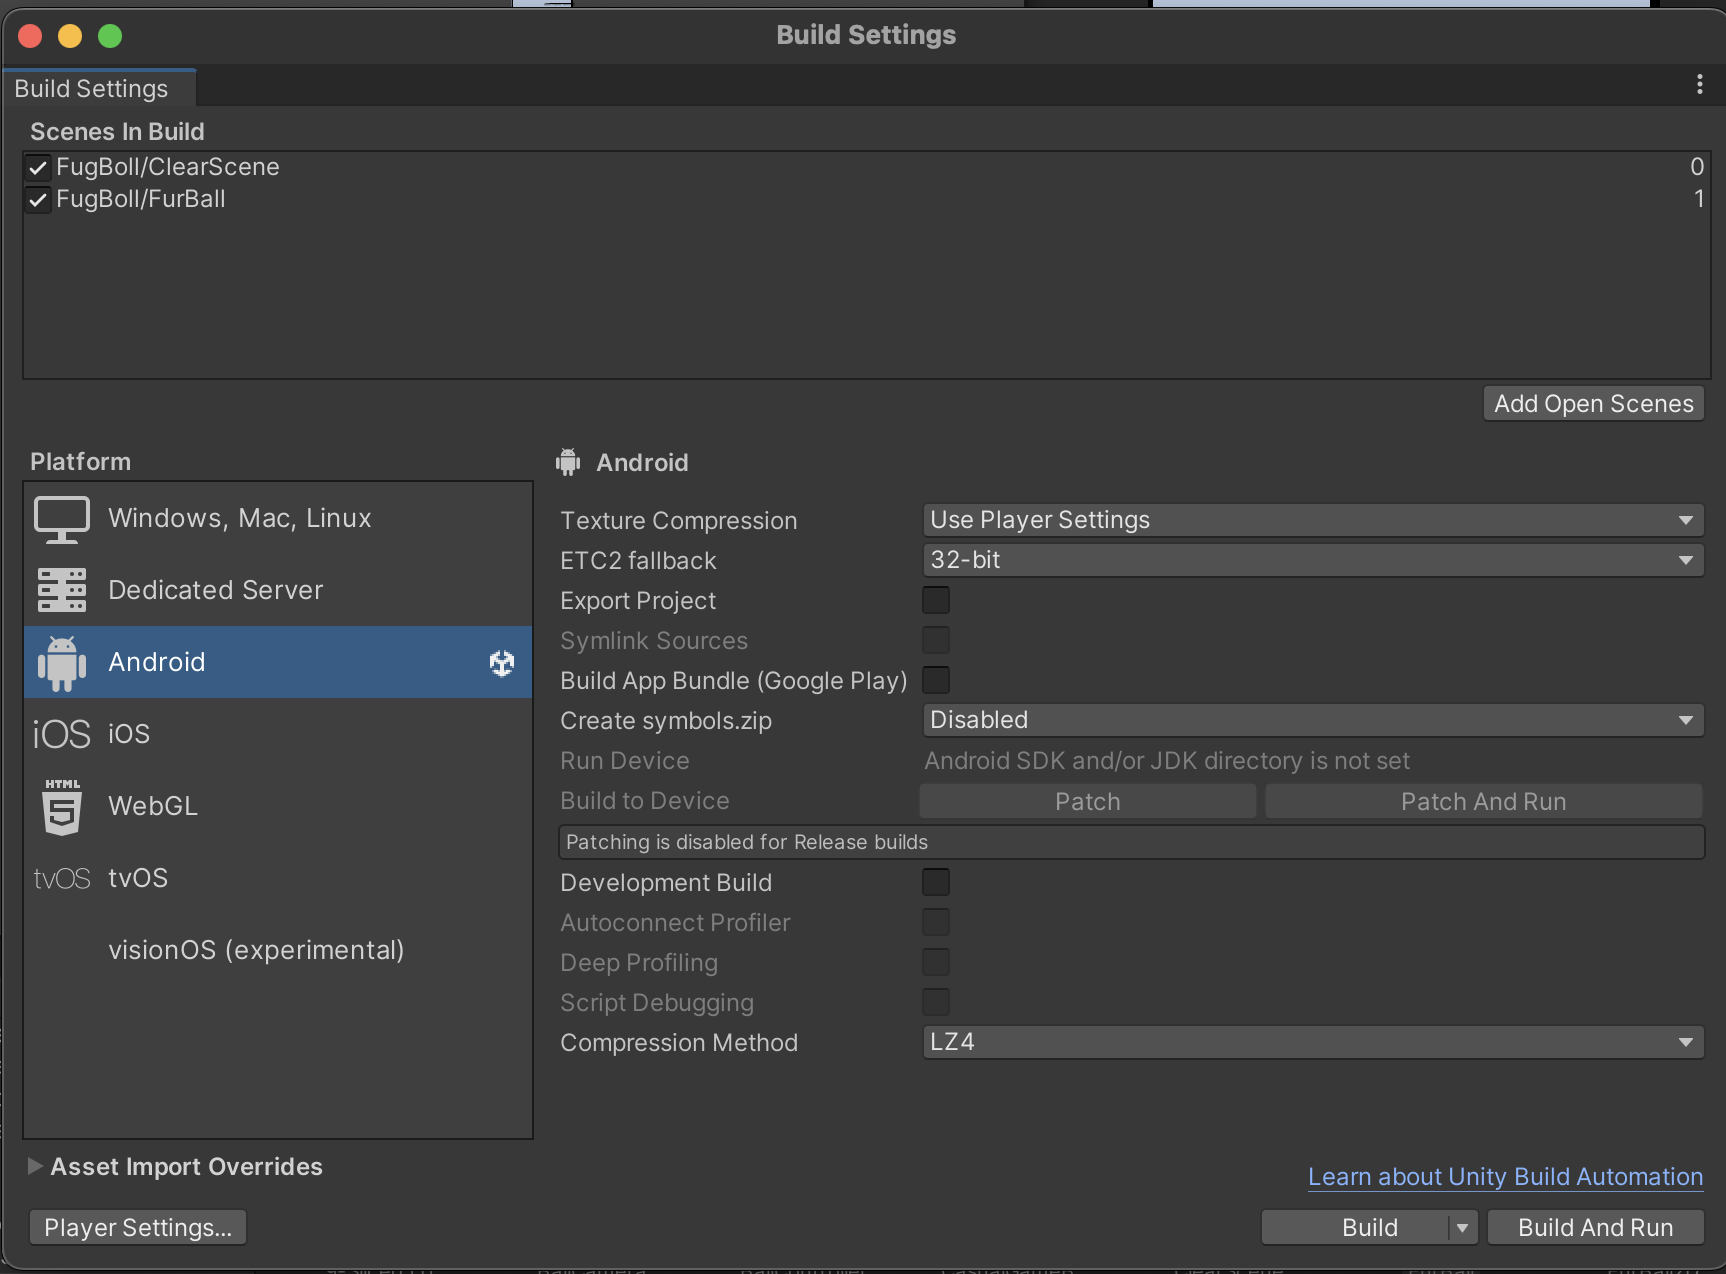Uncheck the FugBoll/ClearScene scene checkbox
The height and width of the screenshot is (1274, 1726).
click(38, 168)
